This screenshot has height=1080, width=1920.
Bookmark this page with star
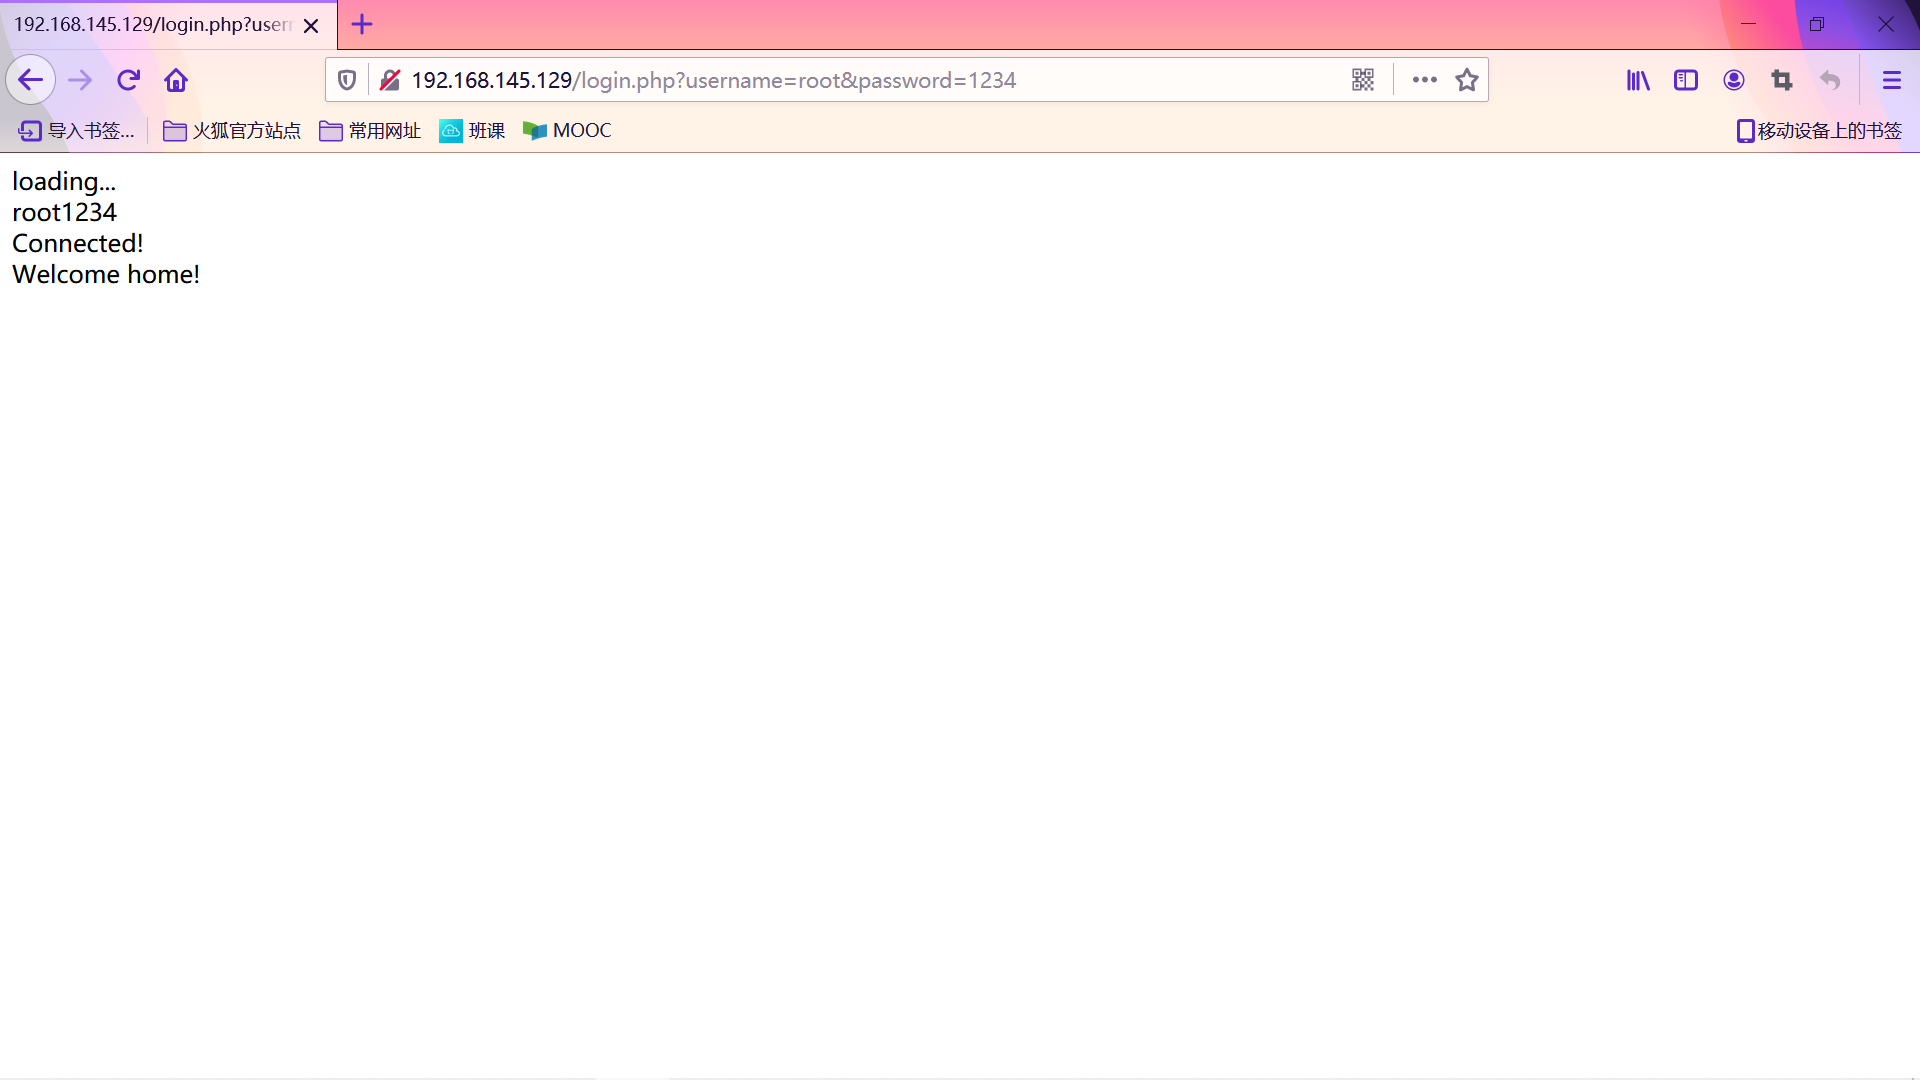click(x=1467, y=80)
